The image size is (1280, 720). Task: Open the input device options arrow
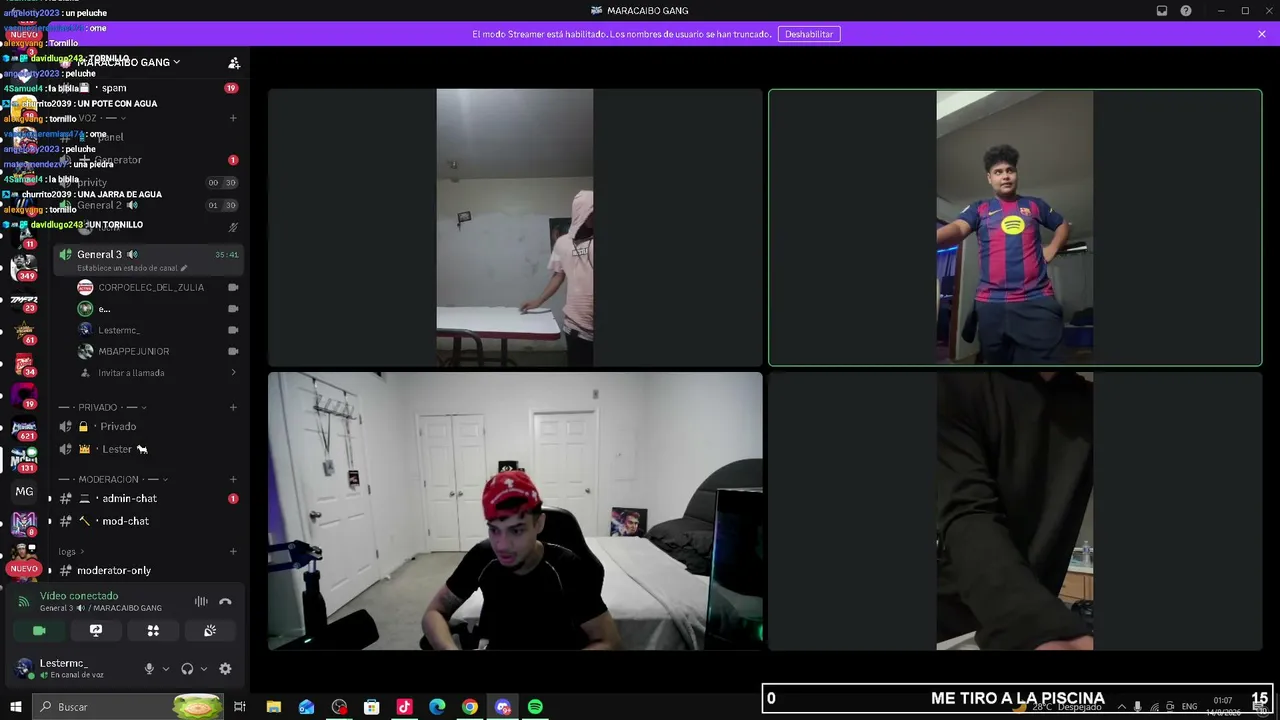point(166,669)
